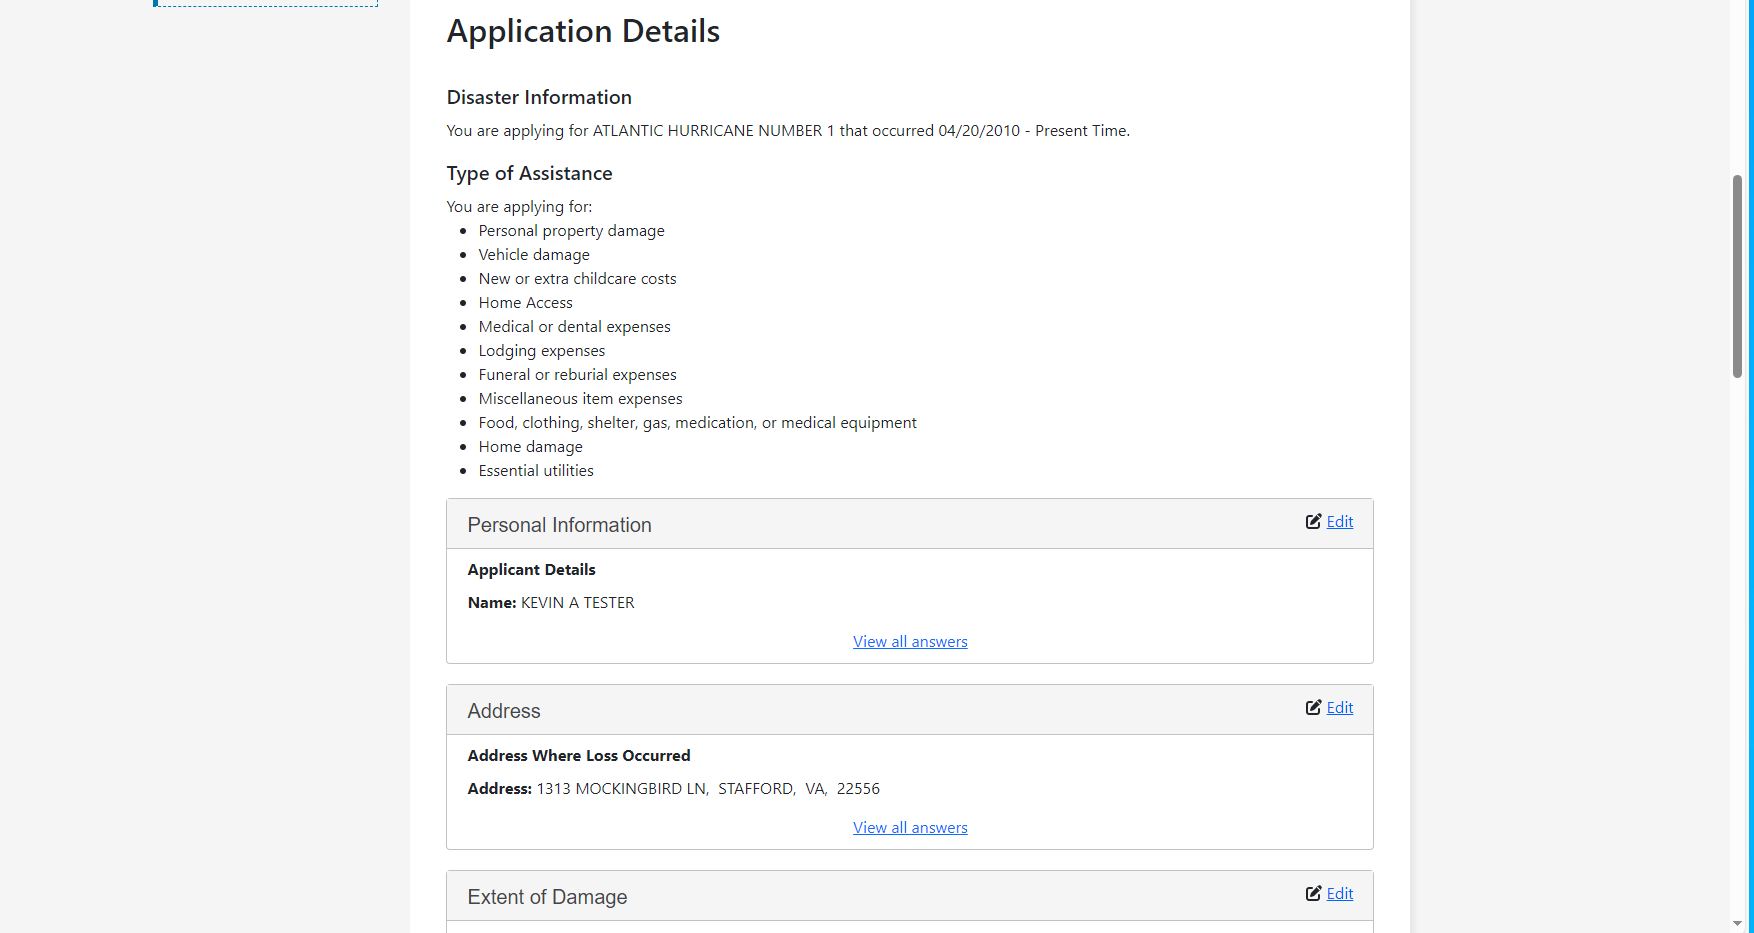Select the Address panel title
Image resolution: width=1754 pixels, height=933 pixels.
click(504, 711)
